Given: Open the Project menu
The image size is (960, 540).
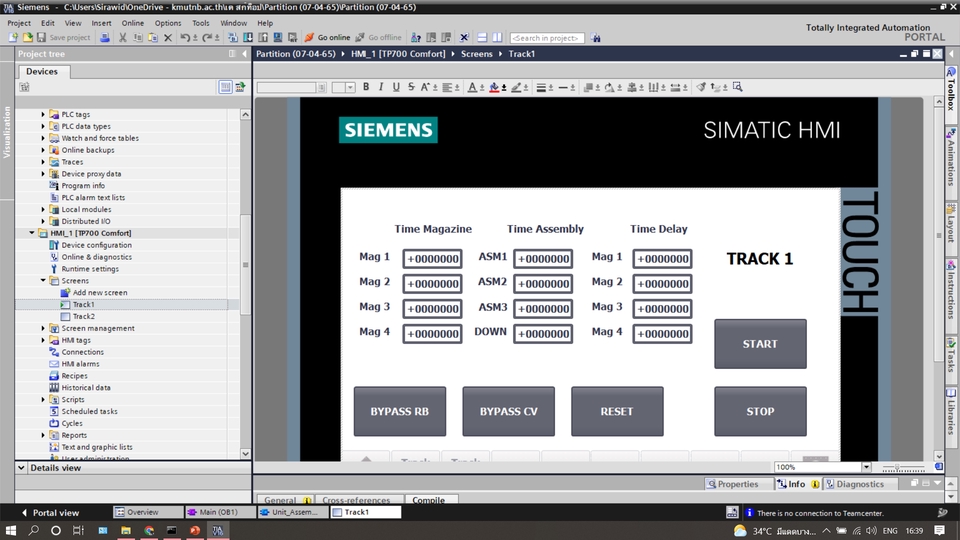Looking at the screenshot, I should coord(19,23).
